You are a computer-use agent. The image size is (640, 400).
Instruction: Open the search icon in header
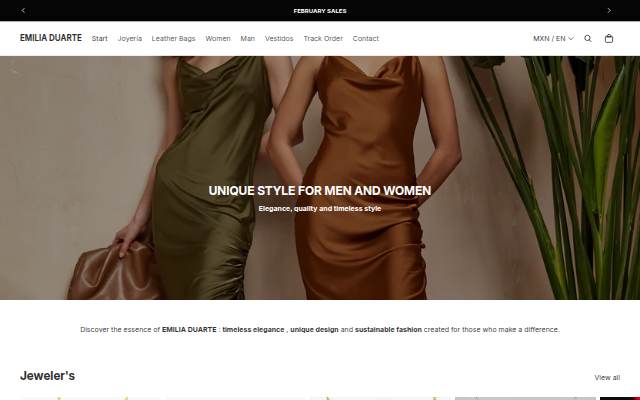coord(588,38)
